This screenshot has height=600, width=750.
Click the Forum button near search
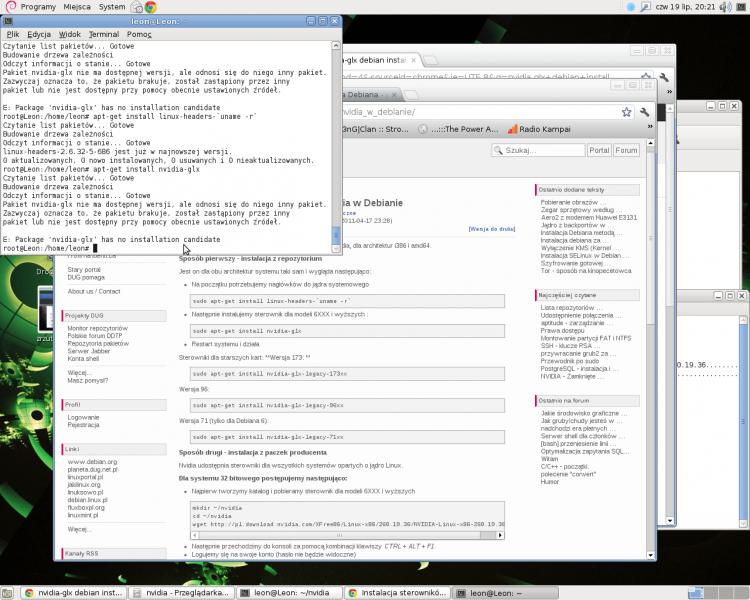click(x=626, y=150)
